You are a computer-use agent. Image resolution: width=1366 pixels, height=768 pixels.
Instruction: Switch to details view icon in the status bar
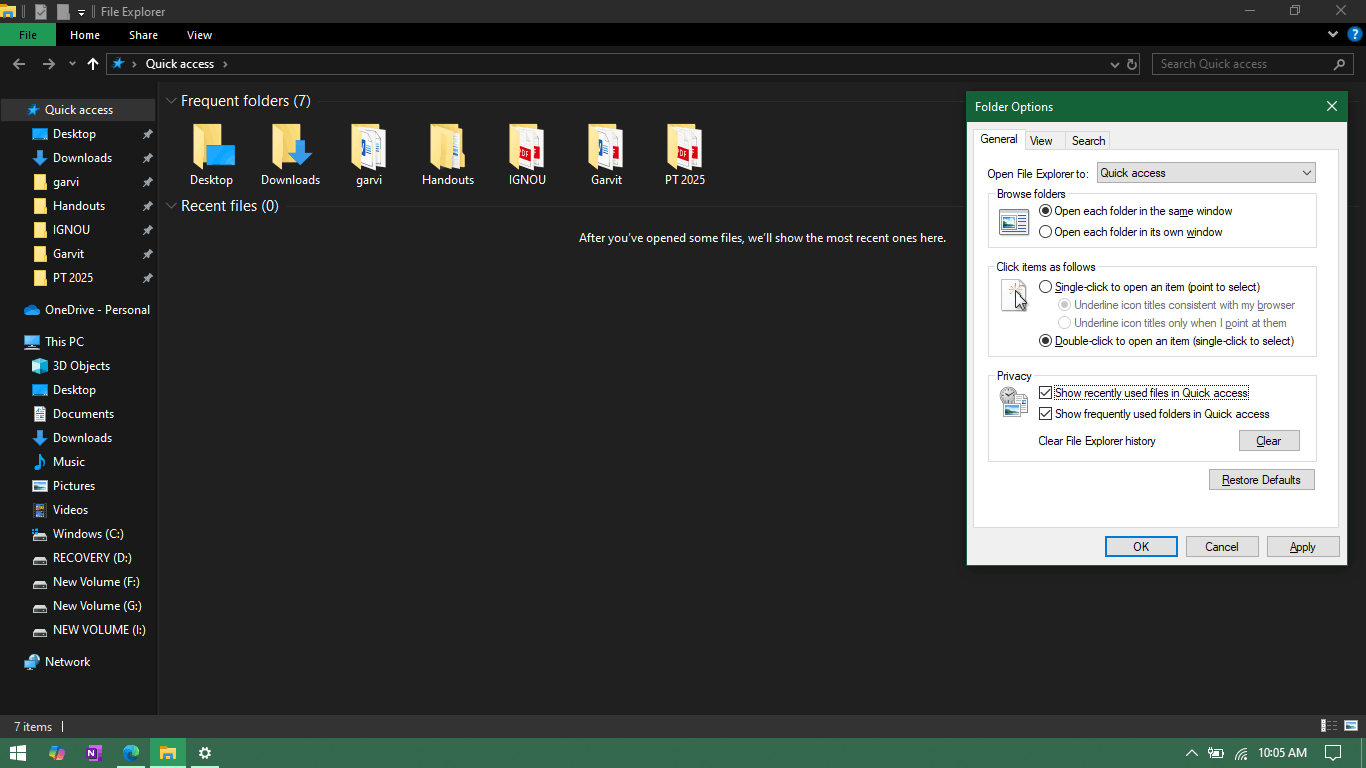coord(1329,726)
